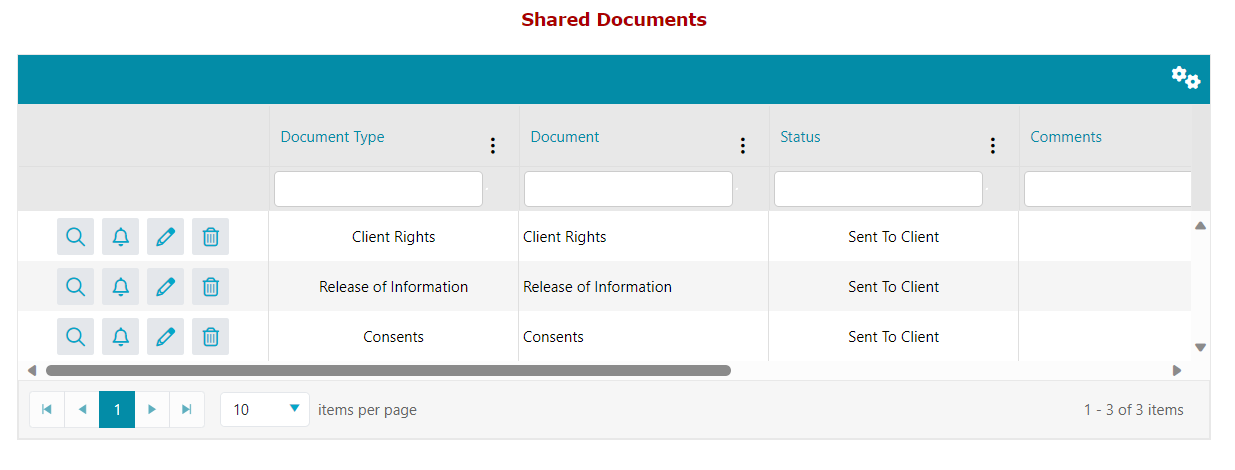Click the bell icon for Client Rights
Image resolution: width=1235 pixels, height=470 pixels.
pyautogui.click(x=121, y=237)
